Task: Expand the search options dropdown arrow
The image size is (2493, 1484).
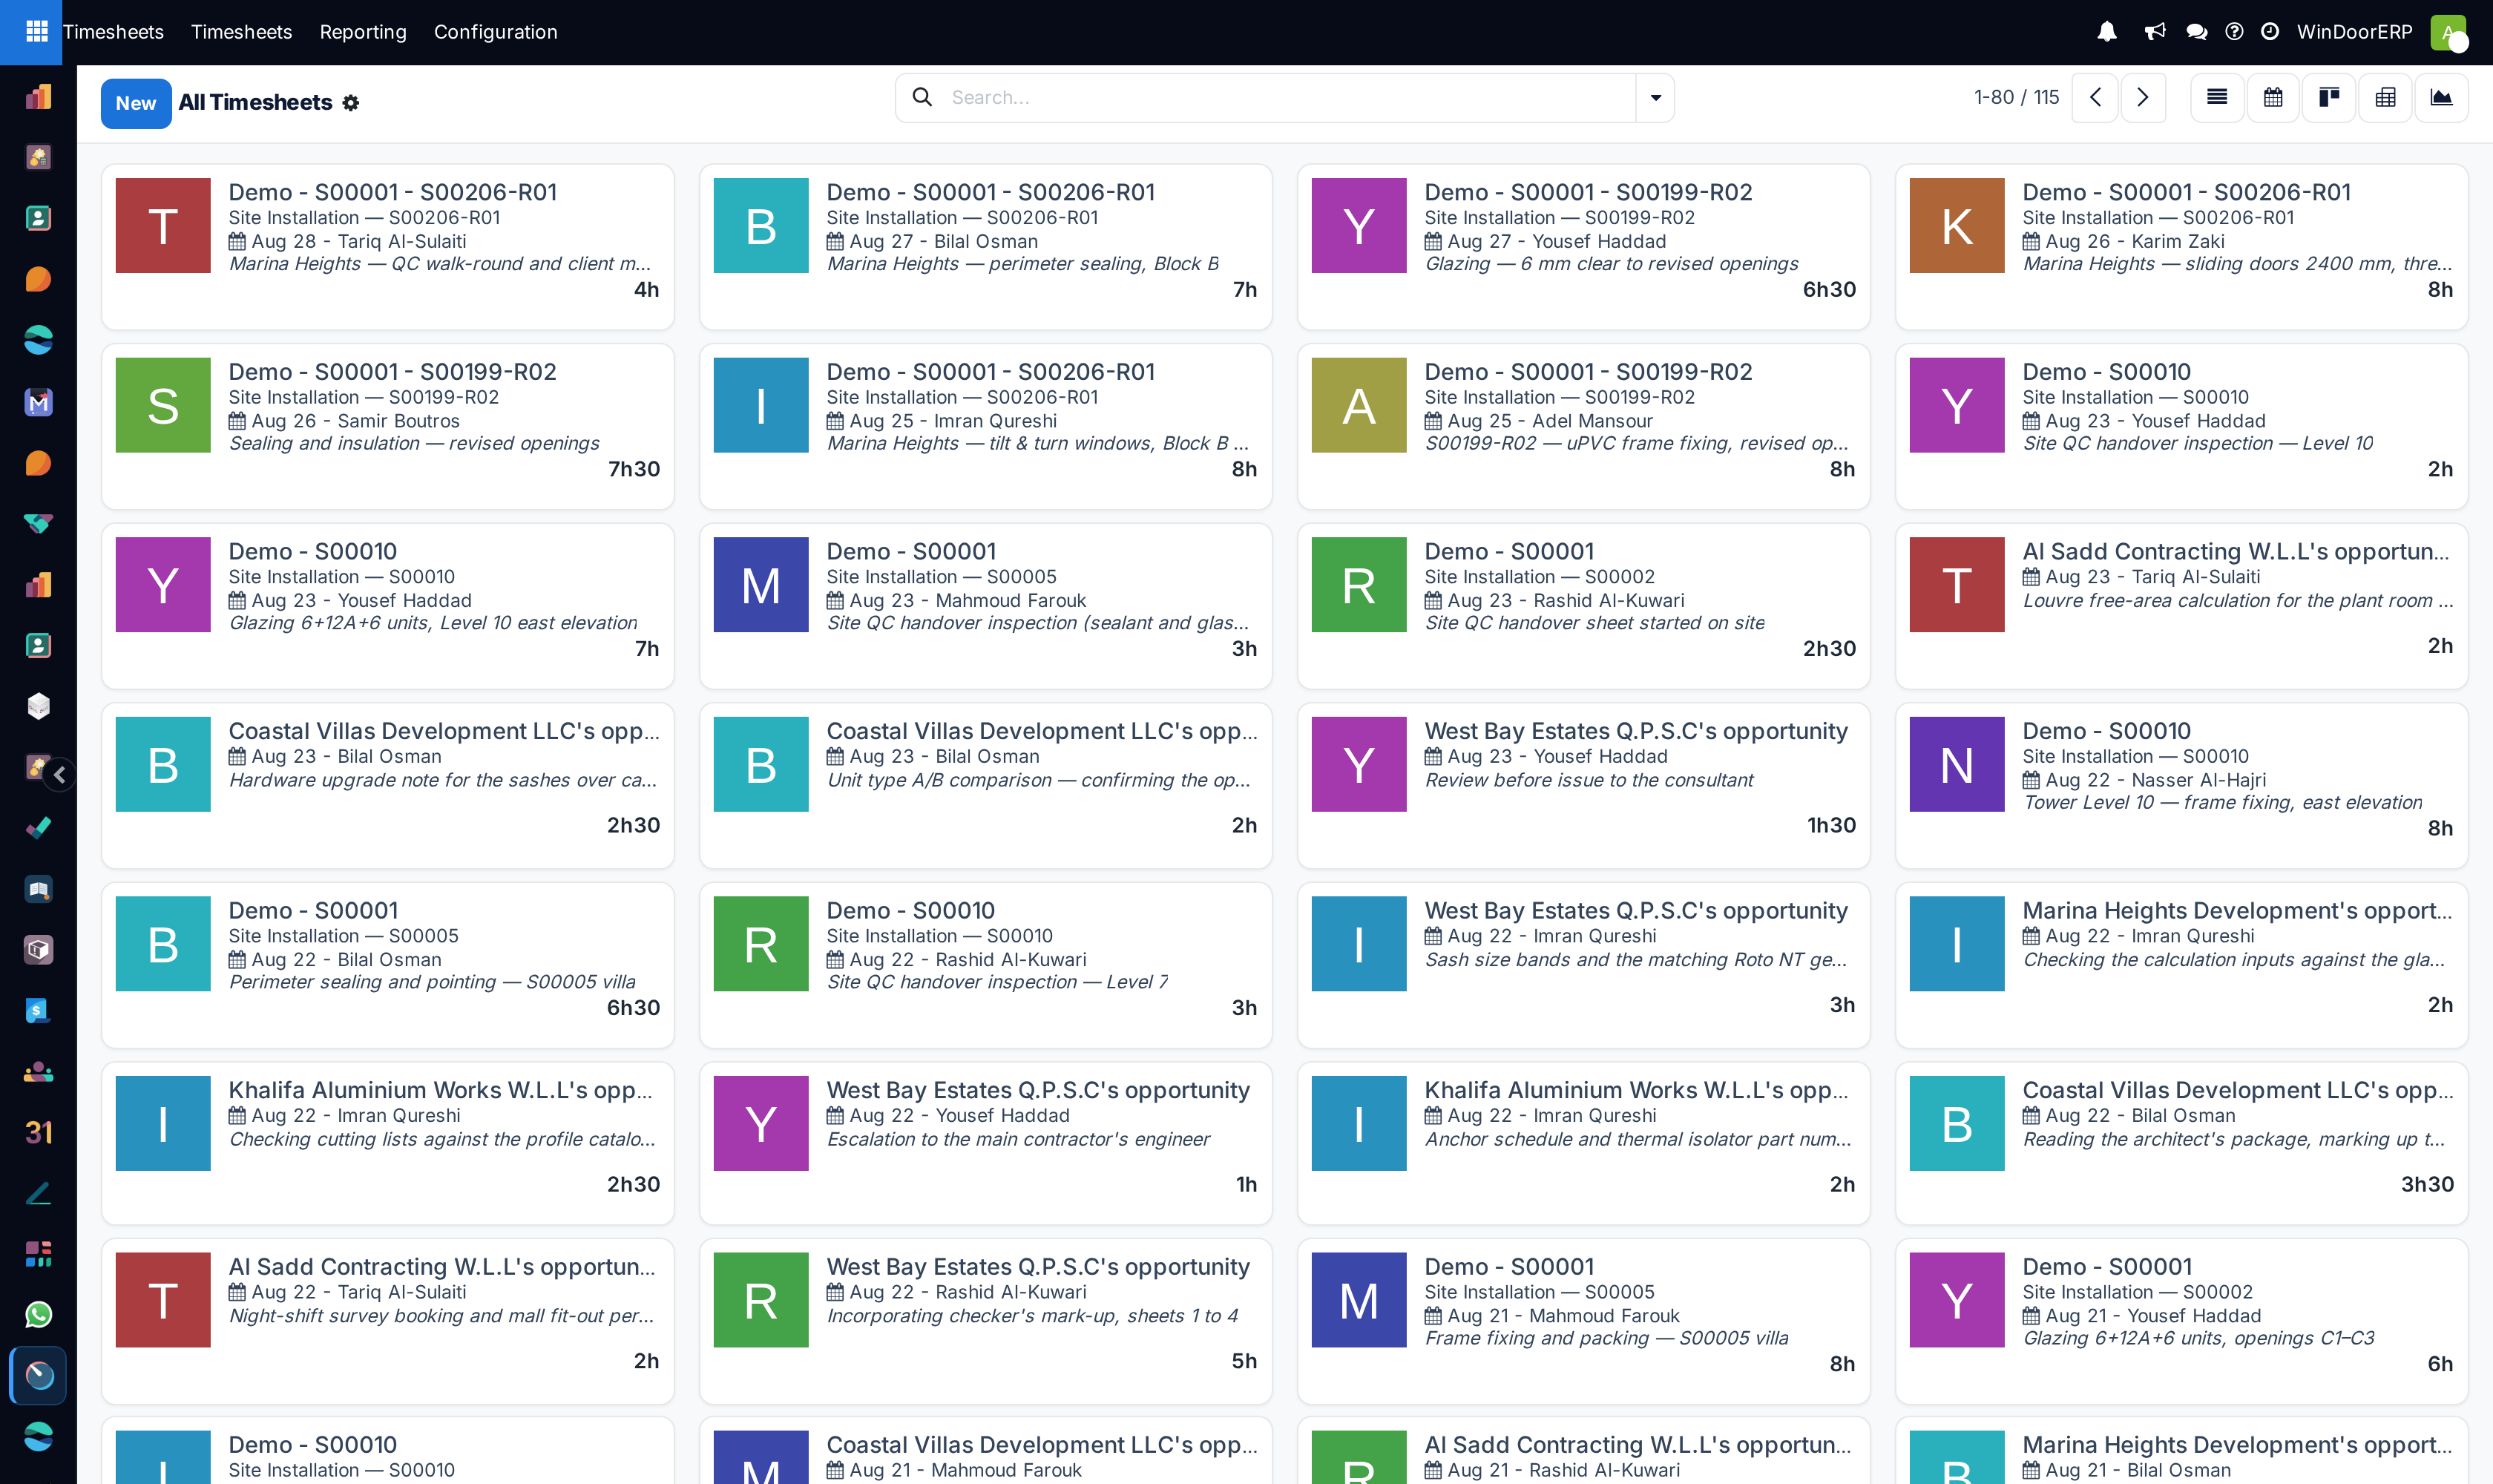Action: 1655,97
